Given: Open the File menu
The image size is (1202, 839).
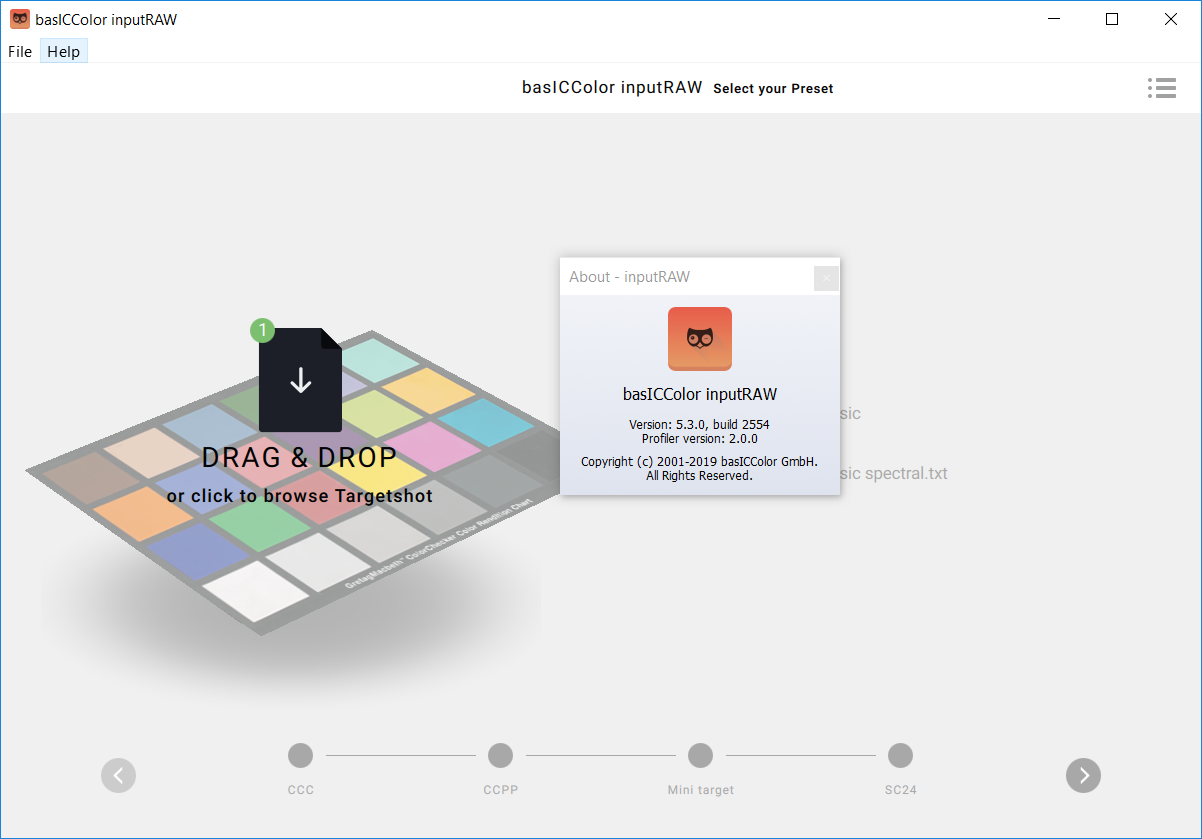Looking at the screenshot, I should coord(20,51).
